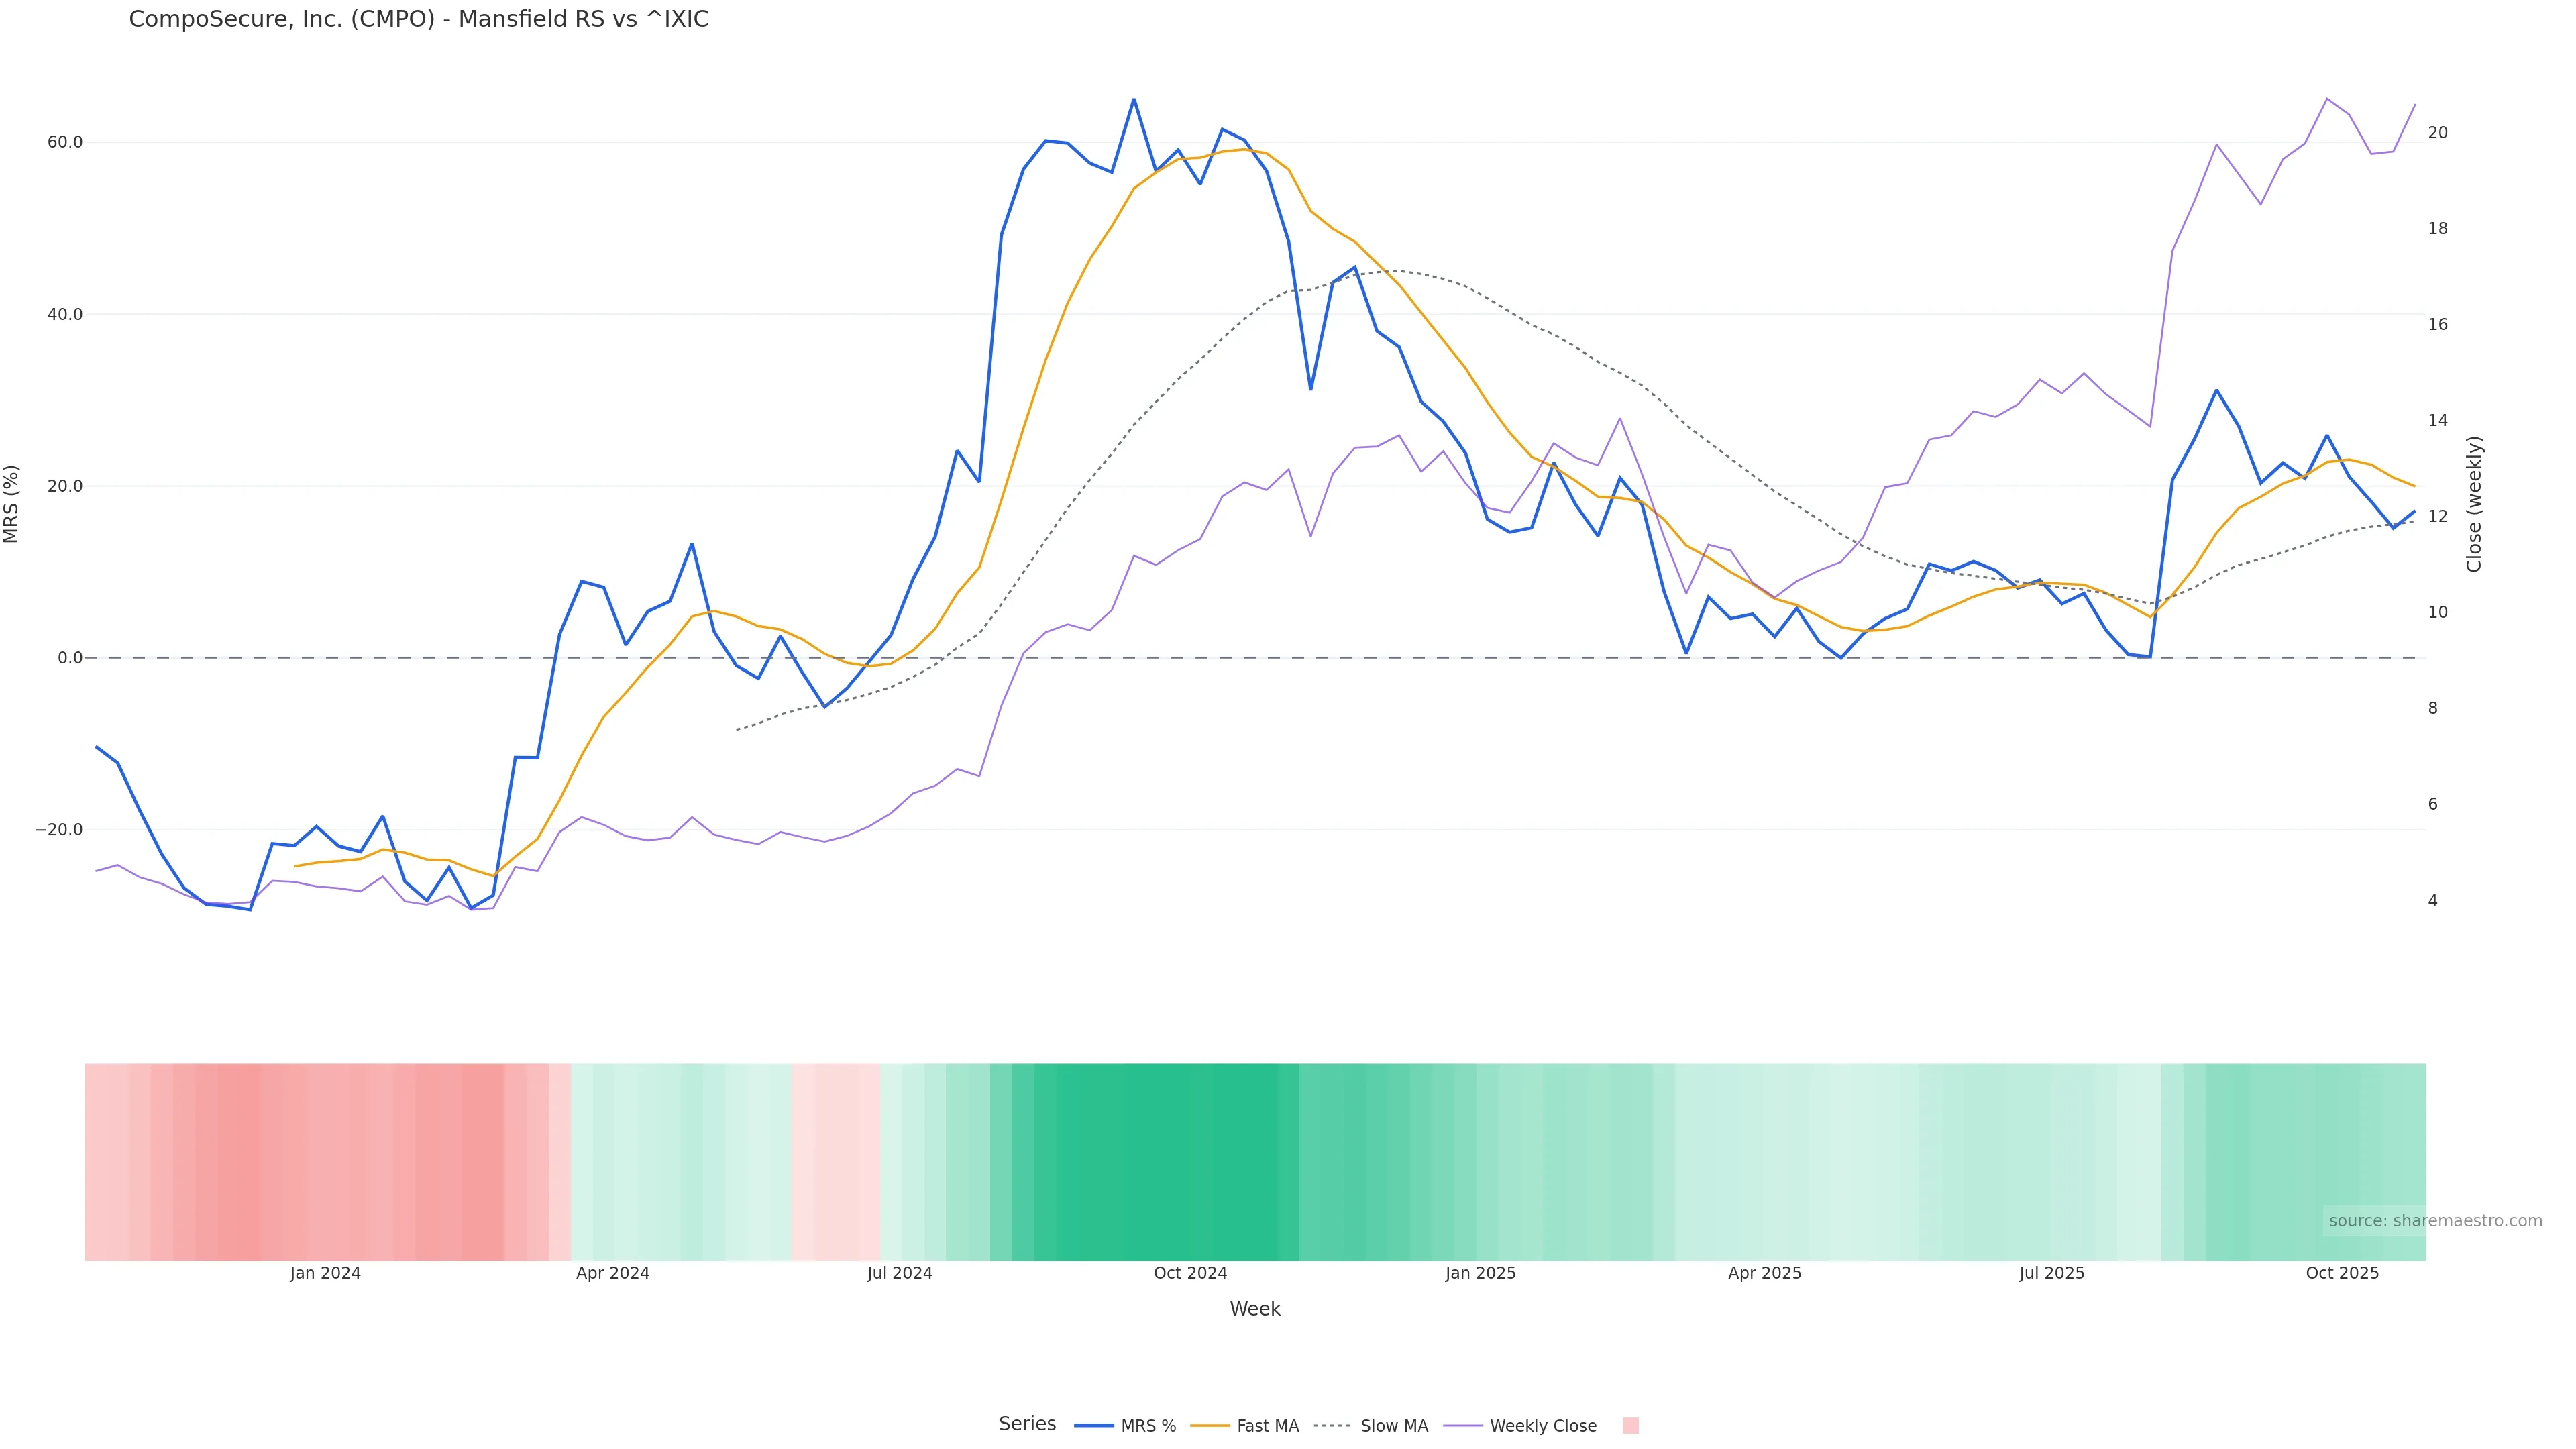Click the Jul 2025 x-axis label
2576x1449 pixels.
click(2051, 1273)
